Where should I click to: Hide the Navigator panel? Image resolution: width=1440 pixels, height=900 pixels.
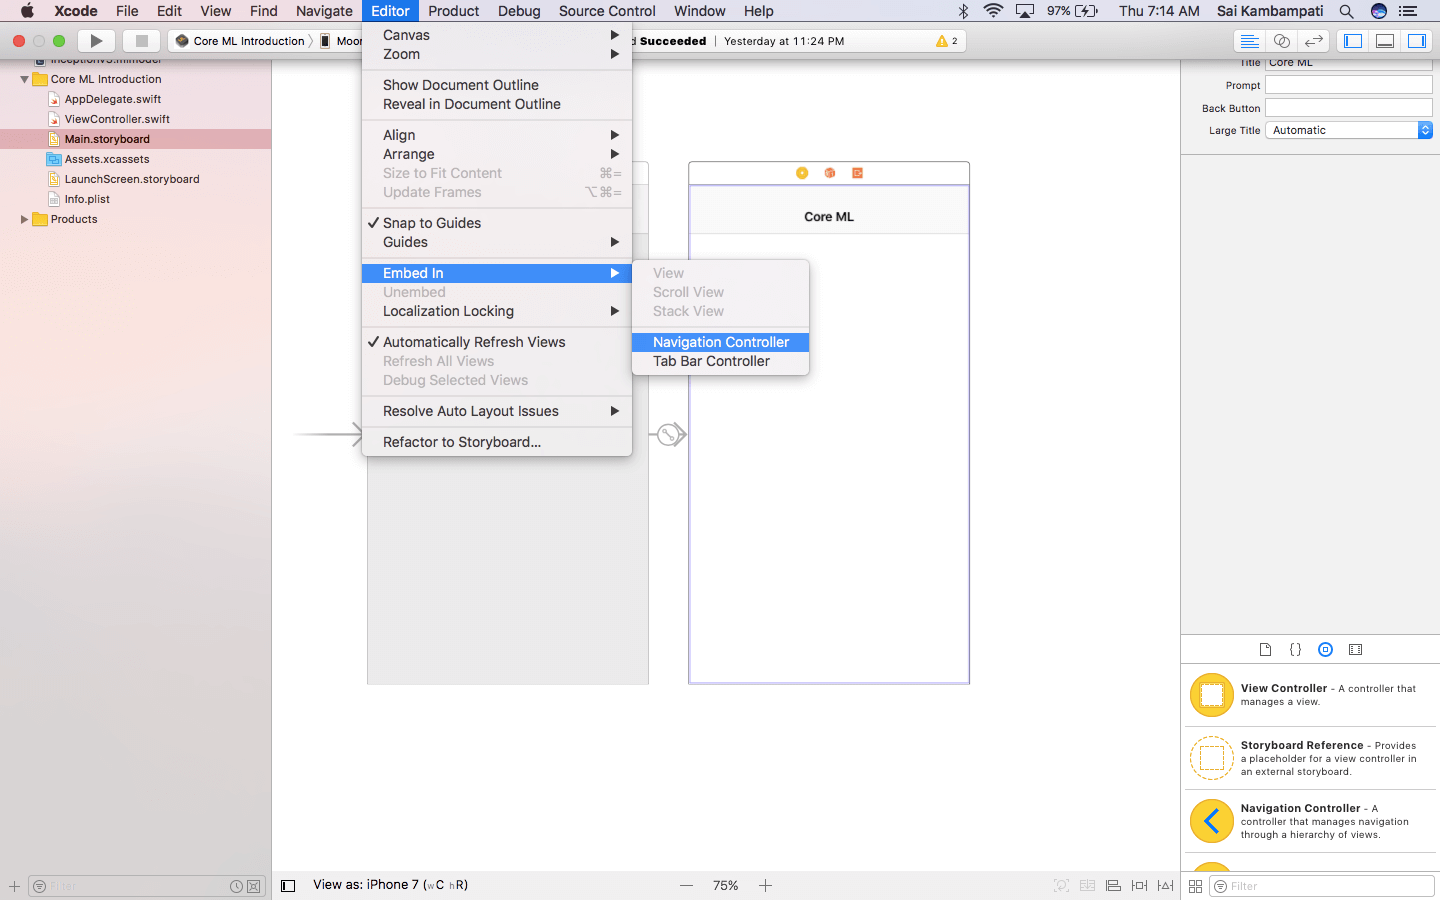[1353, 41]
